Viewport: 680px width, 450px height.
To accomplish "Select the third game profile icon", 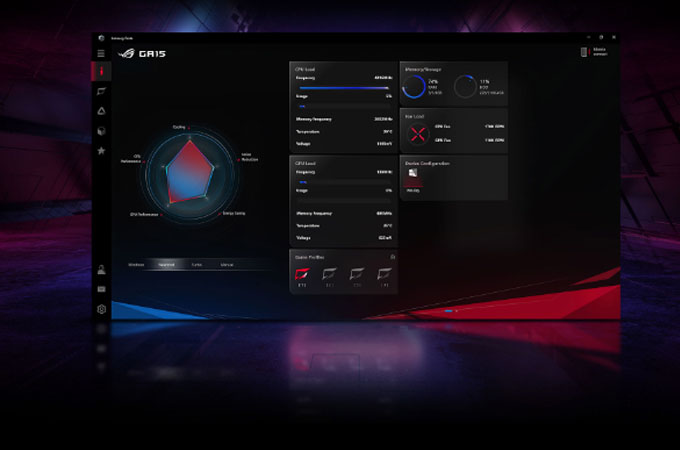I will [357, 274].
